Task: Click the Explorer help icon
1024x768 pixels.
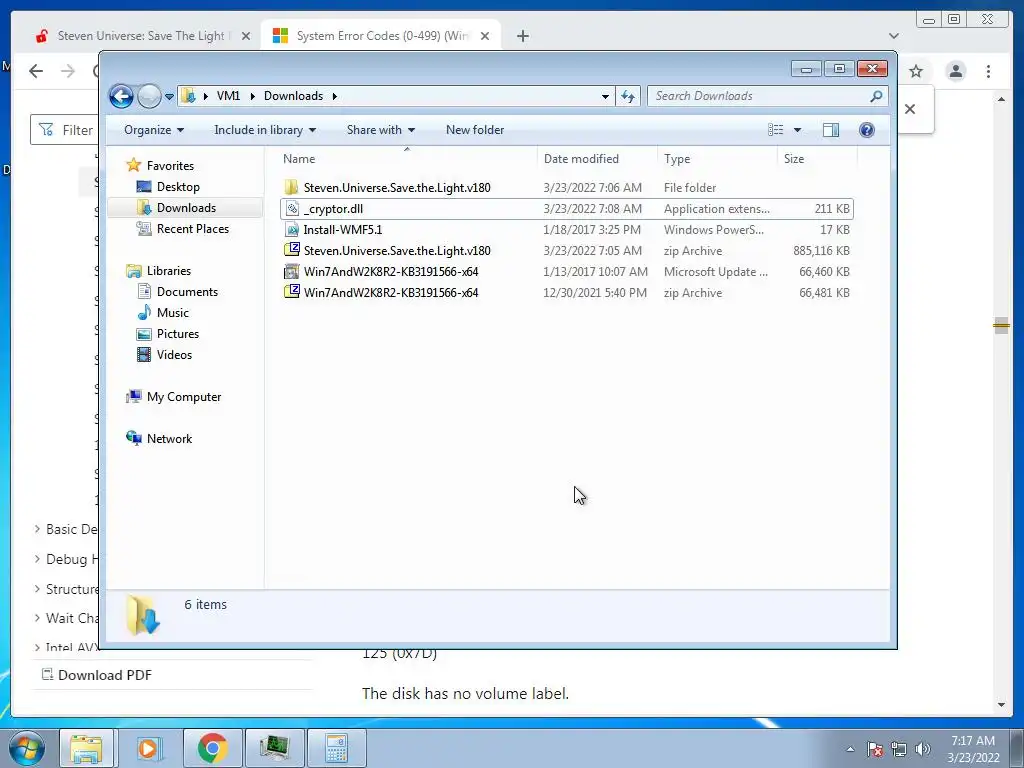Action: pyautogui.click(x=867, y=130)
